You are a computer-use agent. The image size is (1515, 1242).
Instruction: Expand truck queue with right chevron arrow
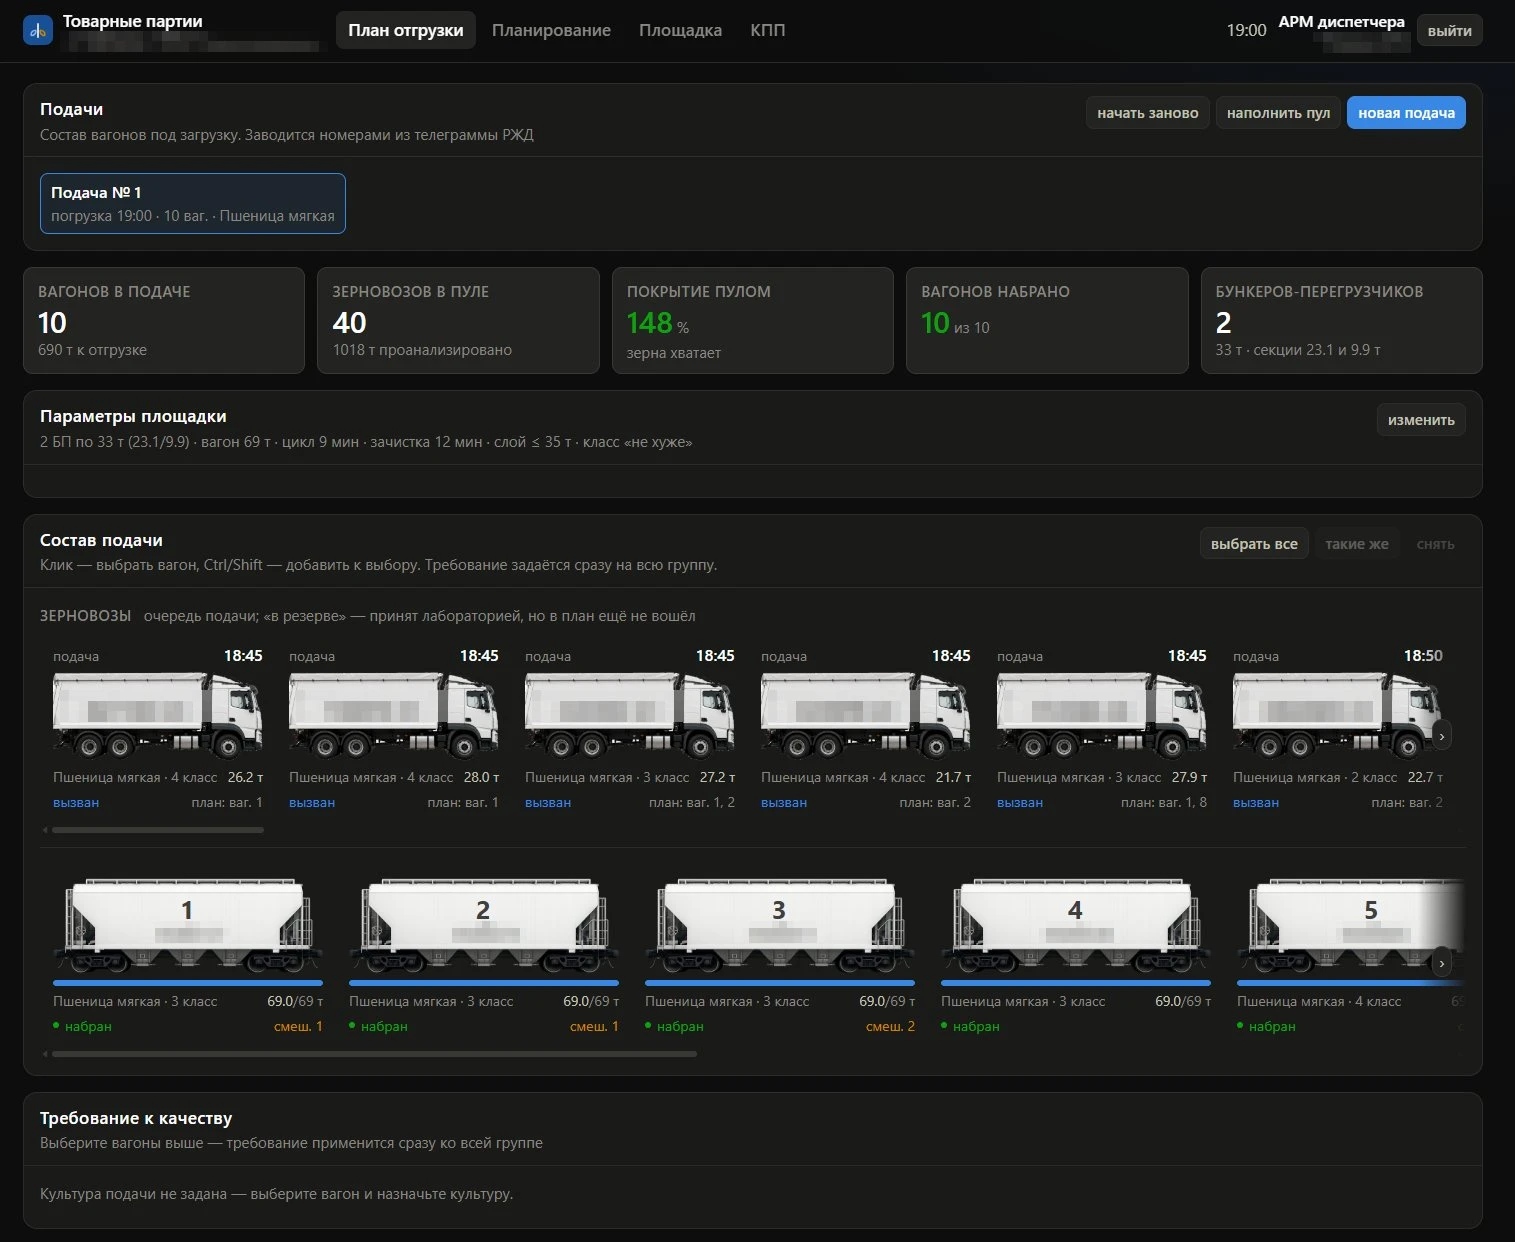coord(1441,735)
